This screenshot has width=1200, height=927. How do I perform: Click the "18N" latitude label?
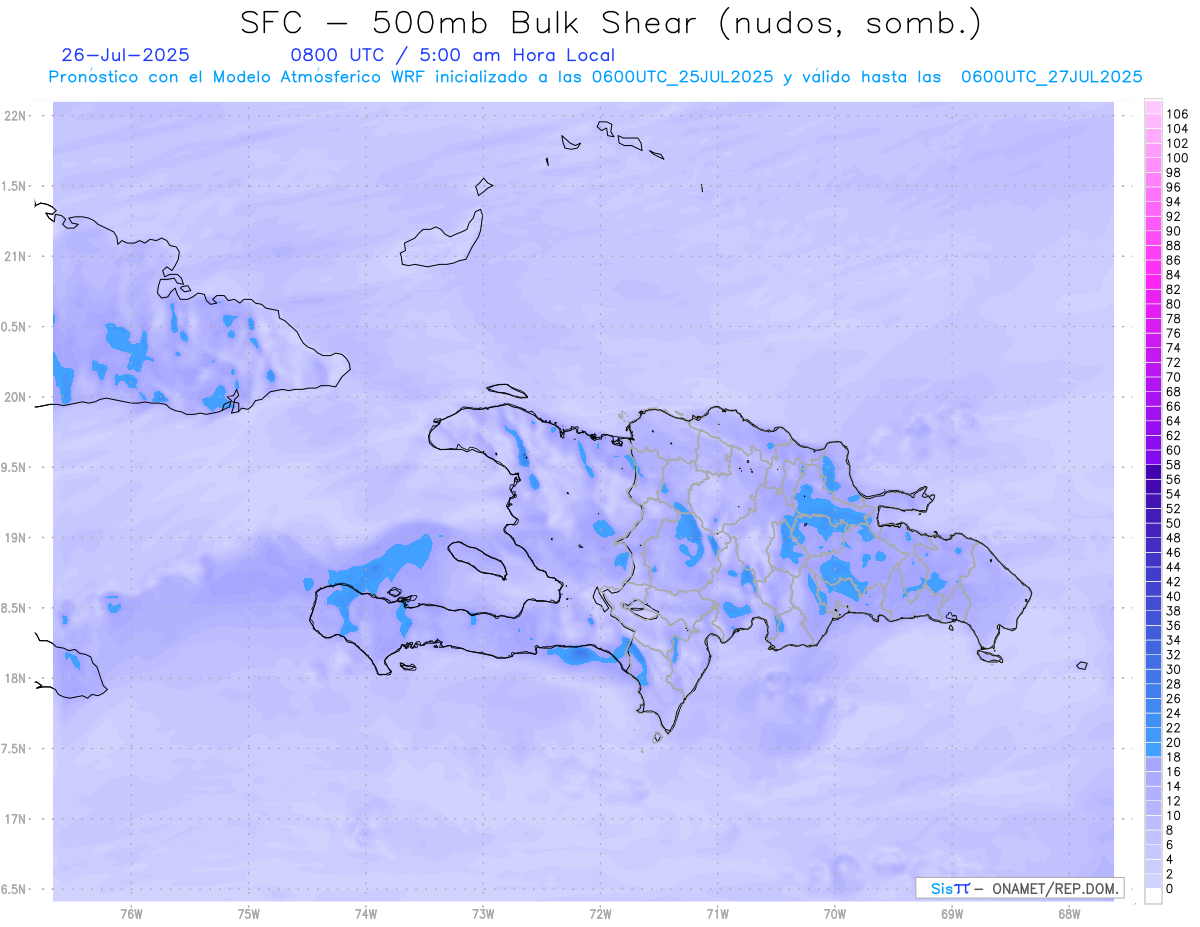(15, 678)
